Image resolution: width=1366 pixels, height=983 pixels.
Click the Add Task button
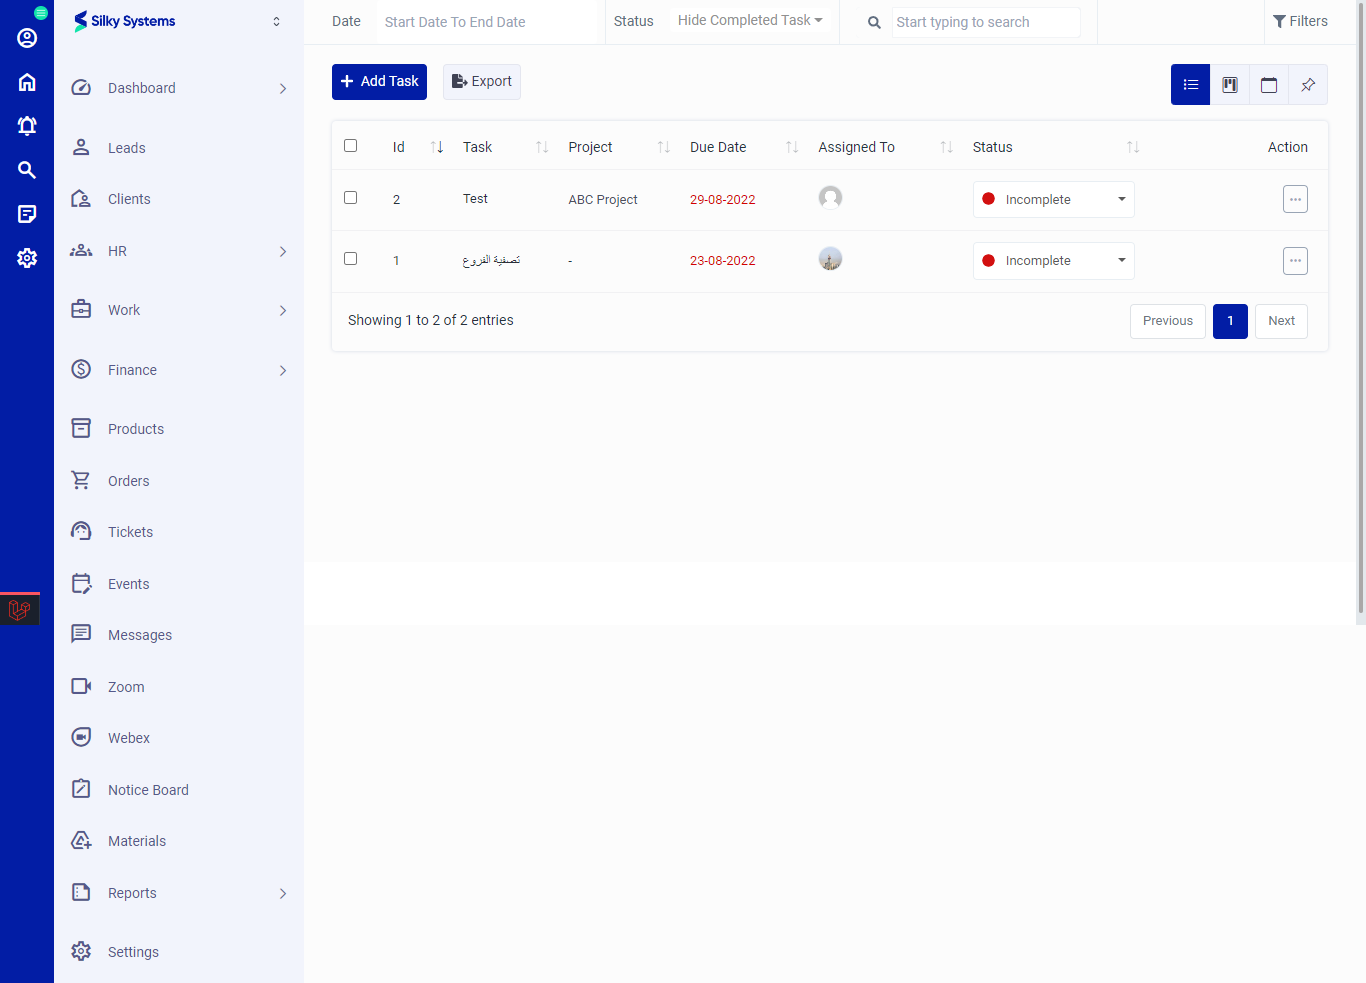[379, 82]
